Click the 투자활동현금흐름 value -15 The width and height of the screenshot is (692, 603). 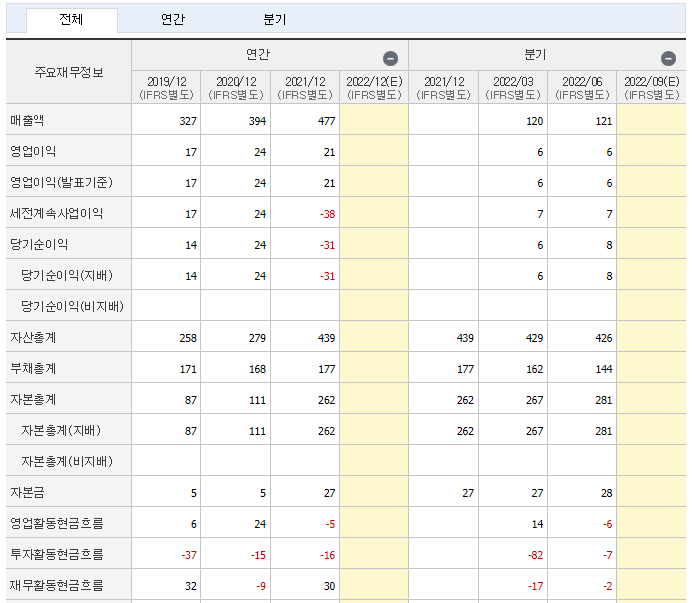[258, 555]
